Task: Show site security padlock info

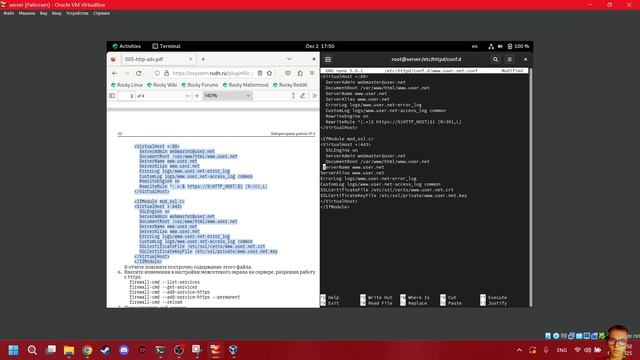Action: point(167,73)
